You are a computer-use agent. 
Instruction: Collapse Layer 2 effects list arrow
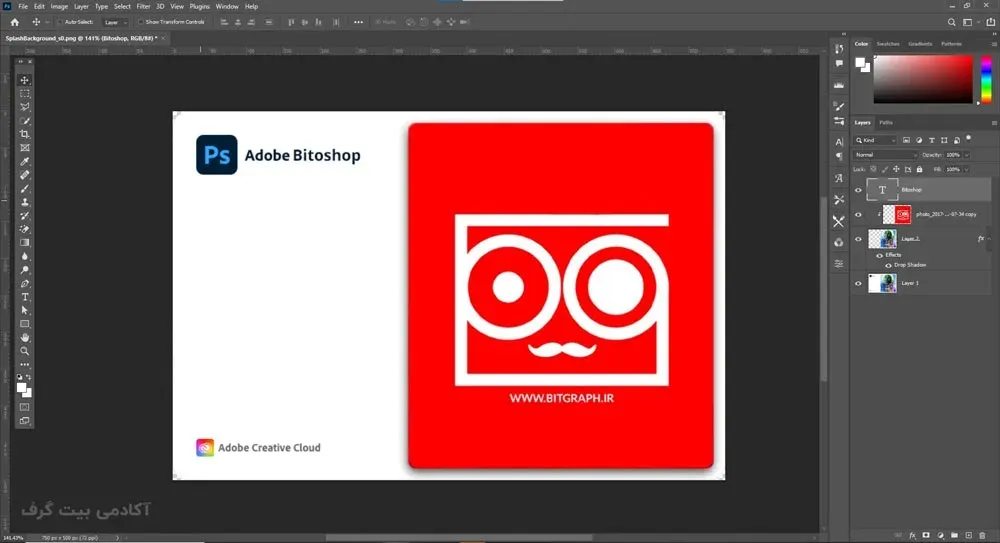click(x=989, y=239)
